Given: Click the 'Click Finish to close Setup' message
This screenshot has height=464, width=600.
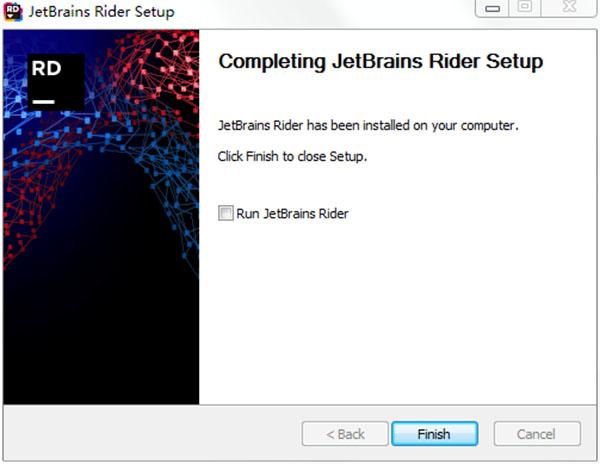Looking at the screenshot, I should pos(292,156).
